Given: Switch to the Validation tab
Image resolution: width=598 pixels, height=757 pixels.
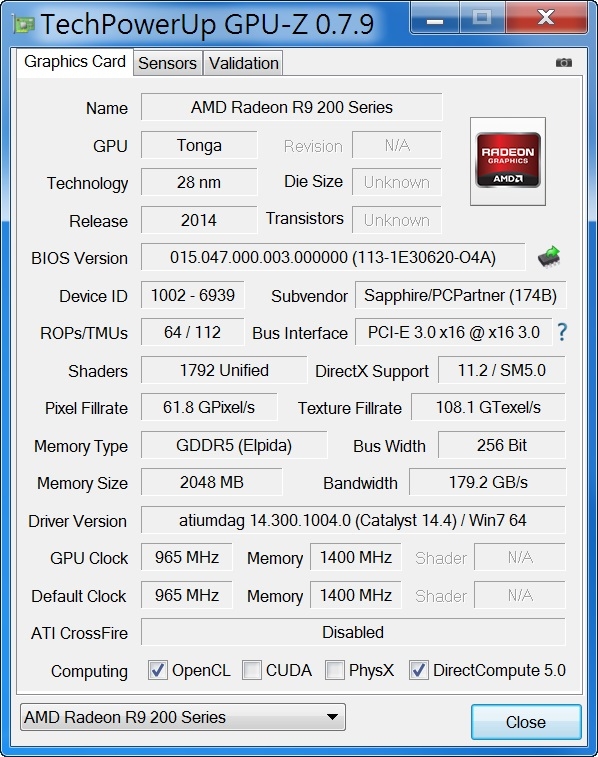Looking at the screenshot, I should [x=243, y=63].
